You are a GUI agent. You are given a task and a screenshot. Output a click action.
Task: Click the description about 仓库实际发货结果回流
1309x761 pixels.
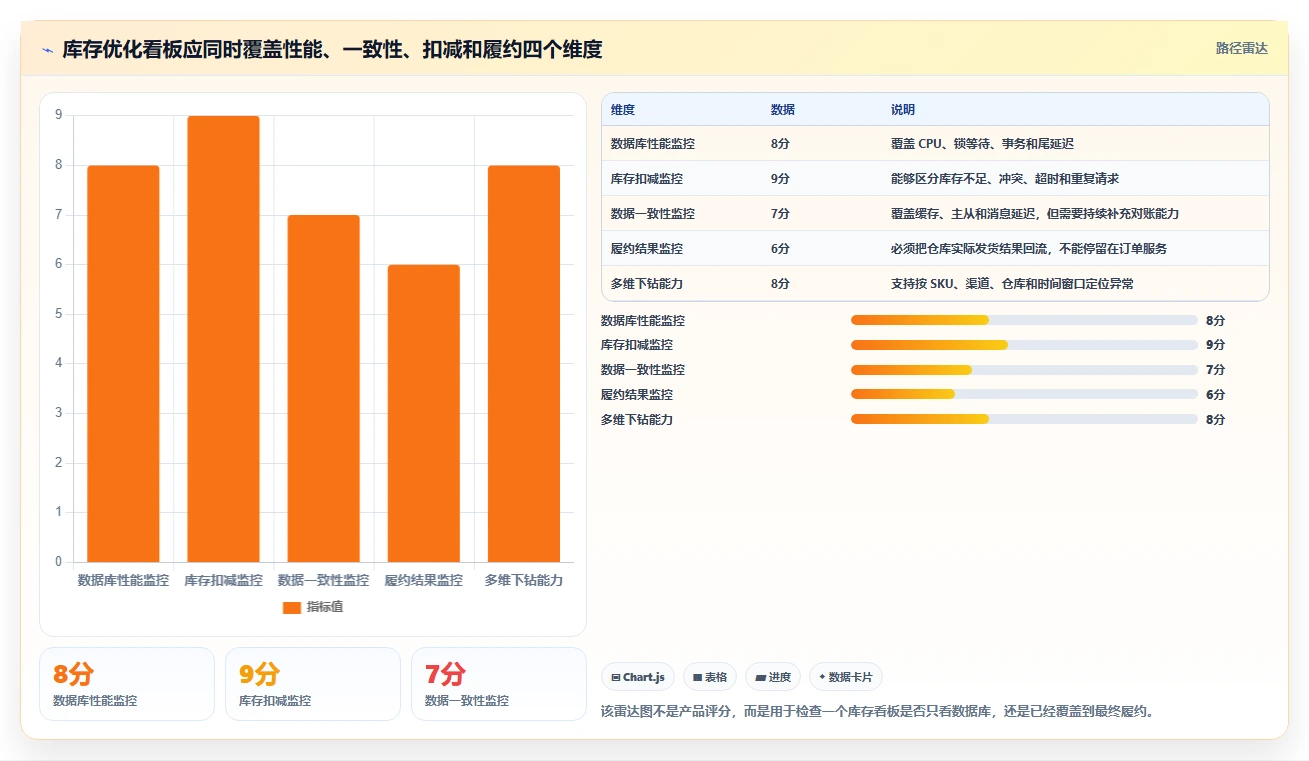[1028, 249]
